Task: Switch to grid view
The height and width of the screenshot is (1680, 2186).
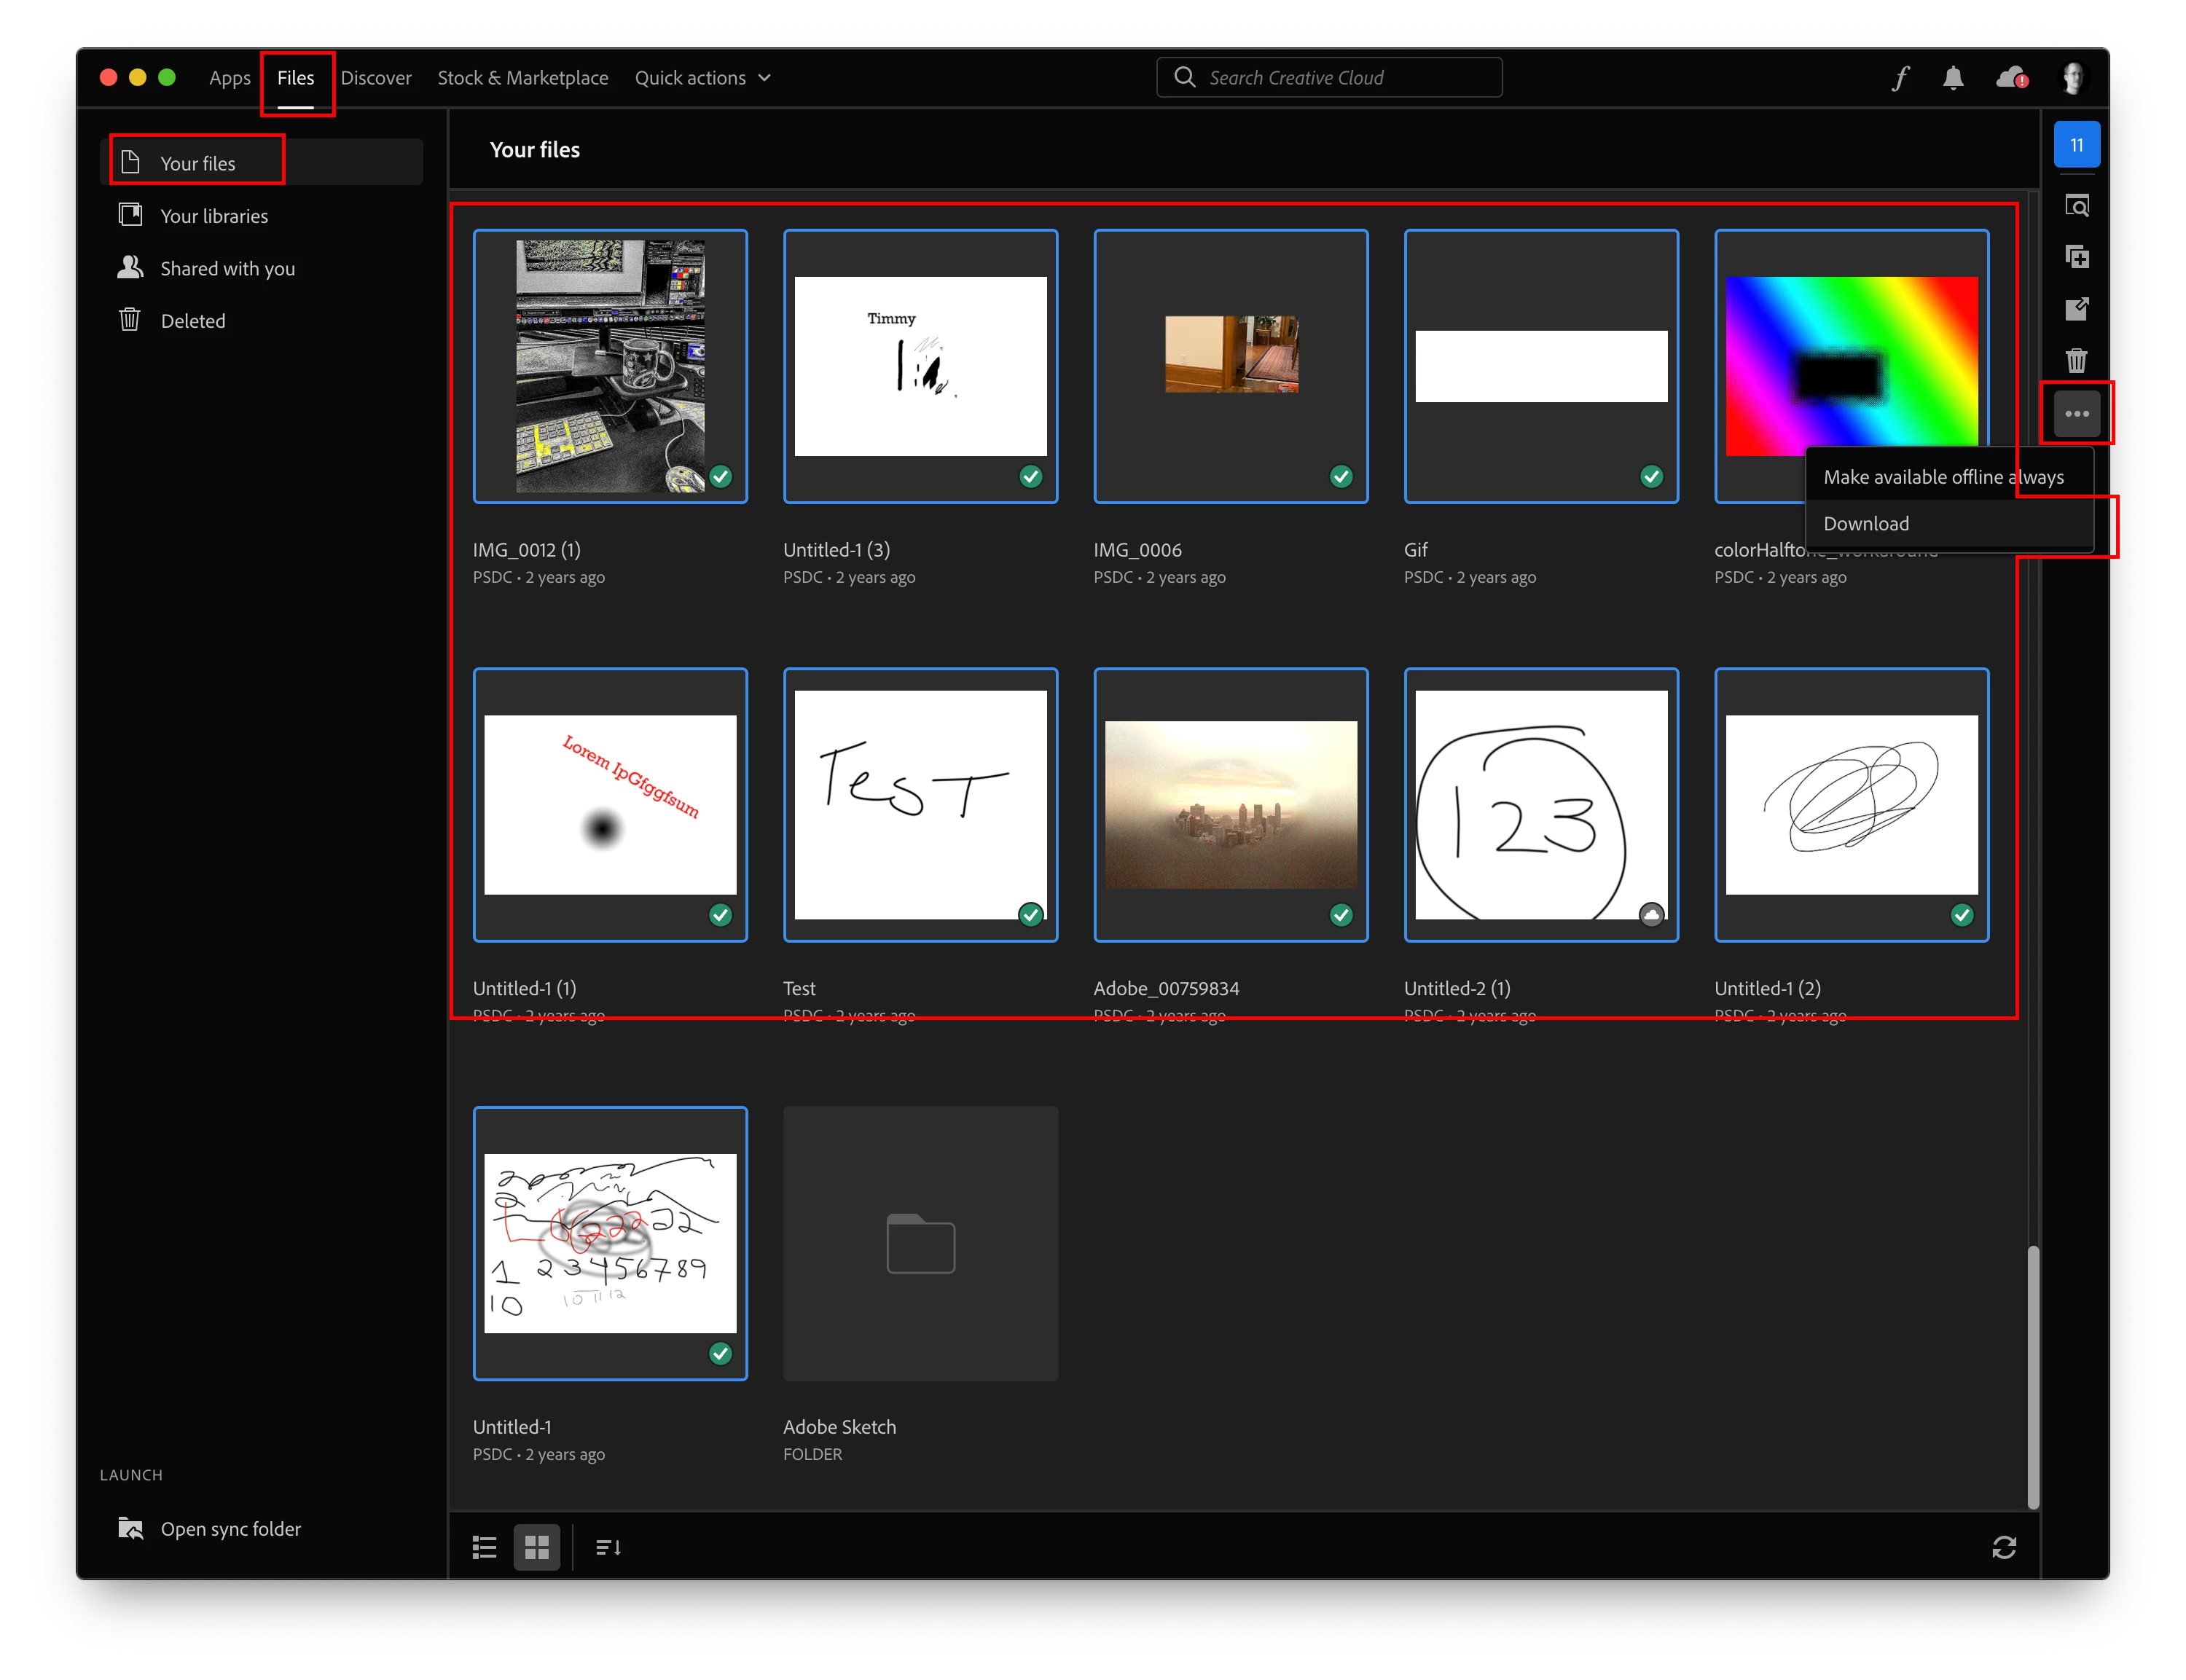Action: pos(537,1547)
